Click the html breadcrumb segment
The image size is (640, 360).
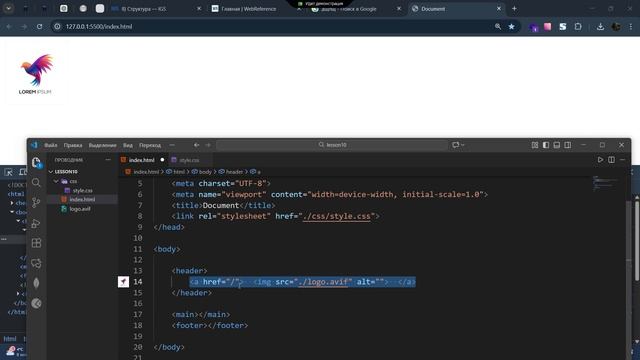pyautogui.click(x=179, y=172)
